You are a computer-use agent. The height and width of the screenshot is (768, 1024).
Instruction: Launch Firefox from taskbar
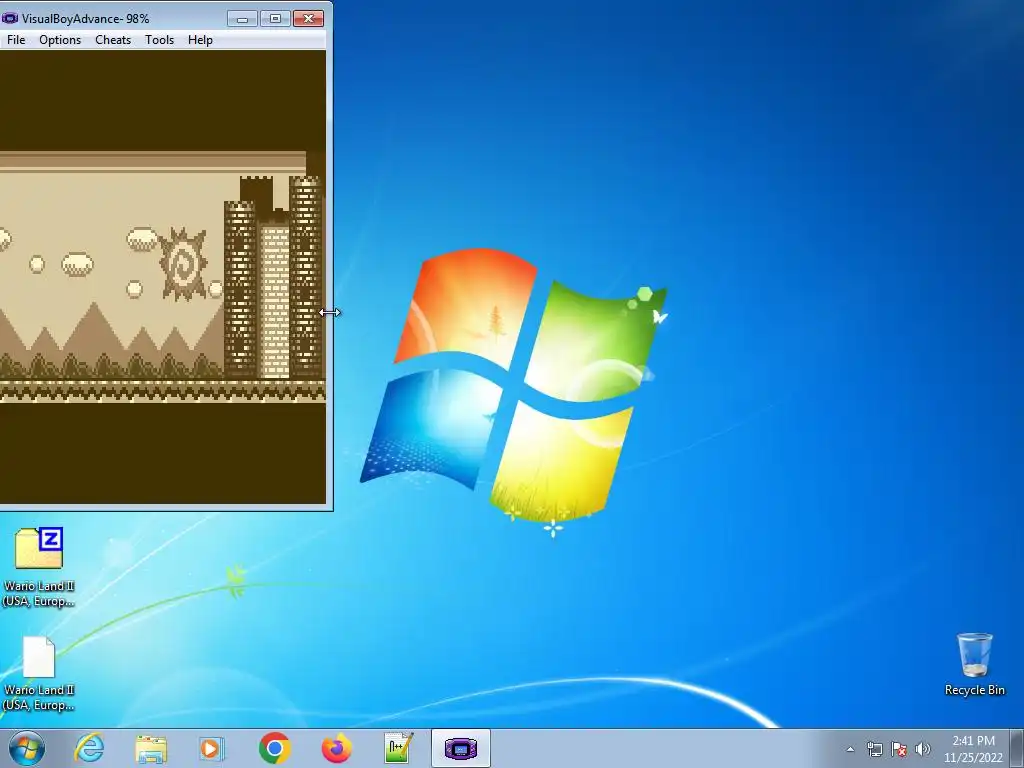[336, 748]
